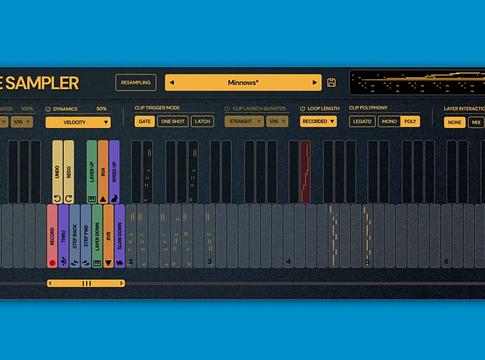Click the yellow REDO key
Viewport: 485px width, 360px height.
pos(69,172)
